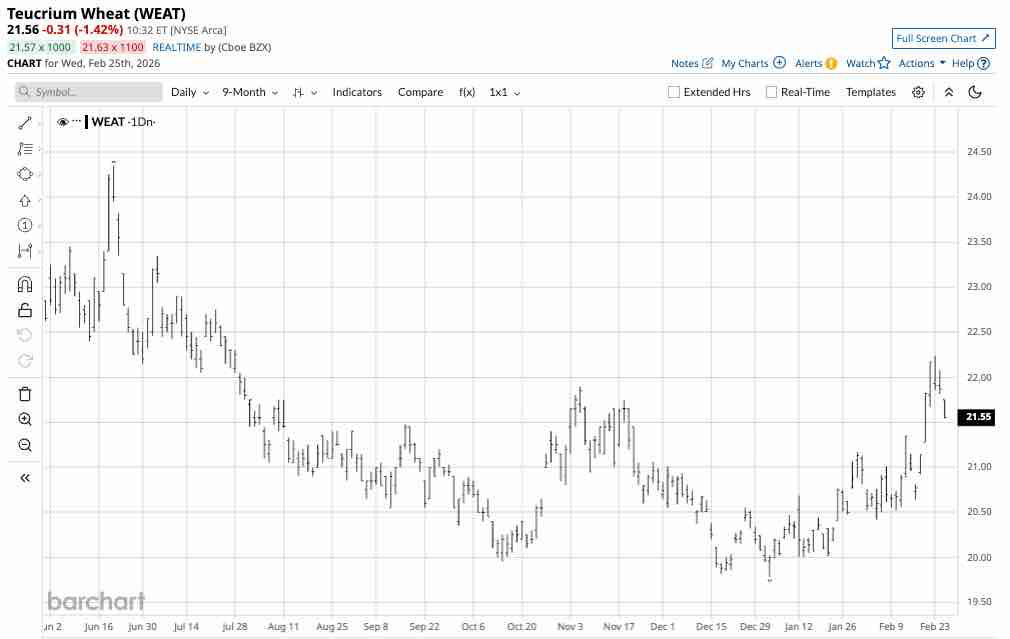The width and height of the screenshot is (1010, 639).
Task: Click the Jul 28 date axis label
Action: [234, 626]
